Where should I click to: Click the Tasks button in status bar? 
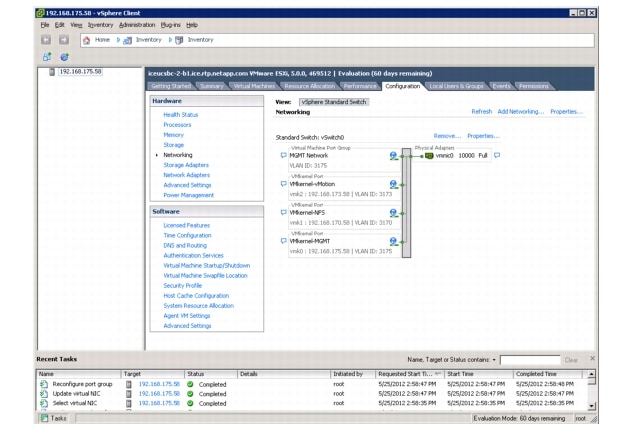(x=53, y=418)
